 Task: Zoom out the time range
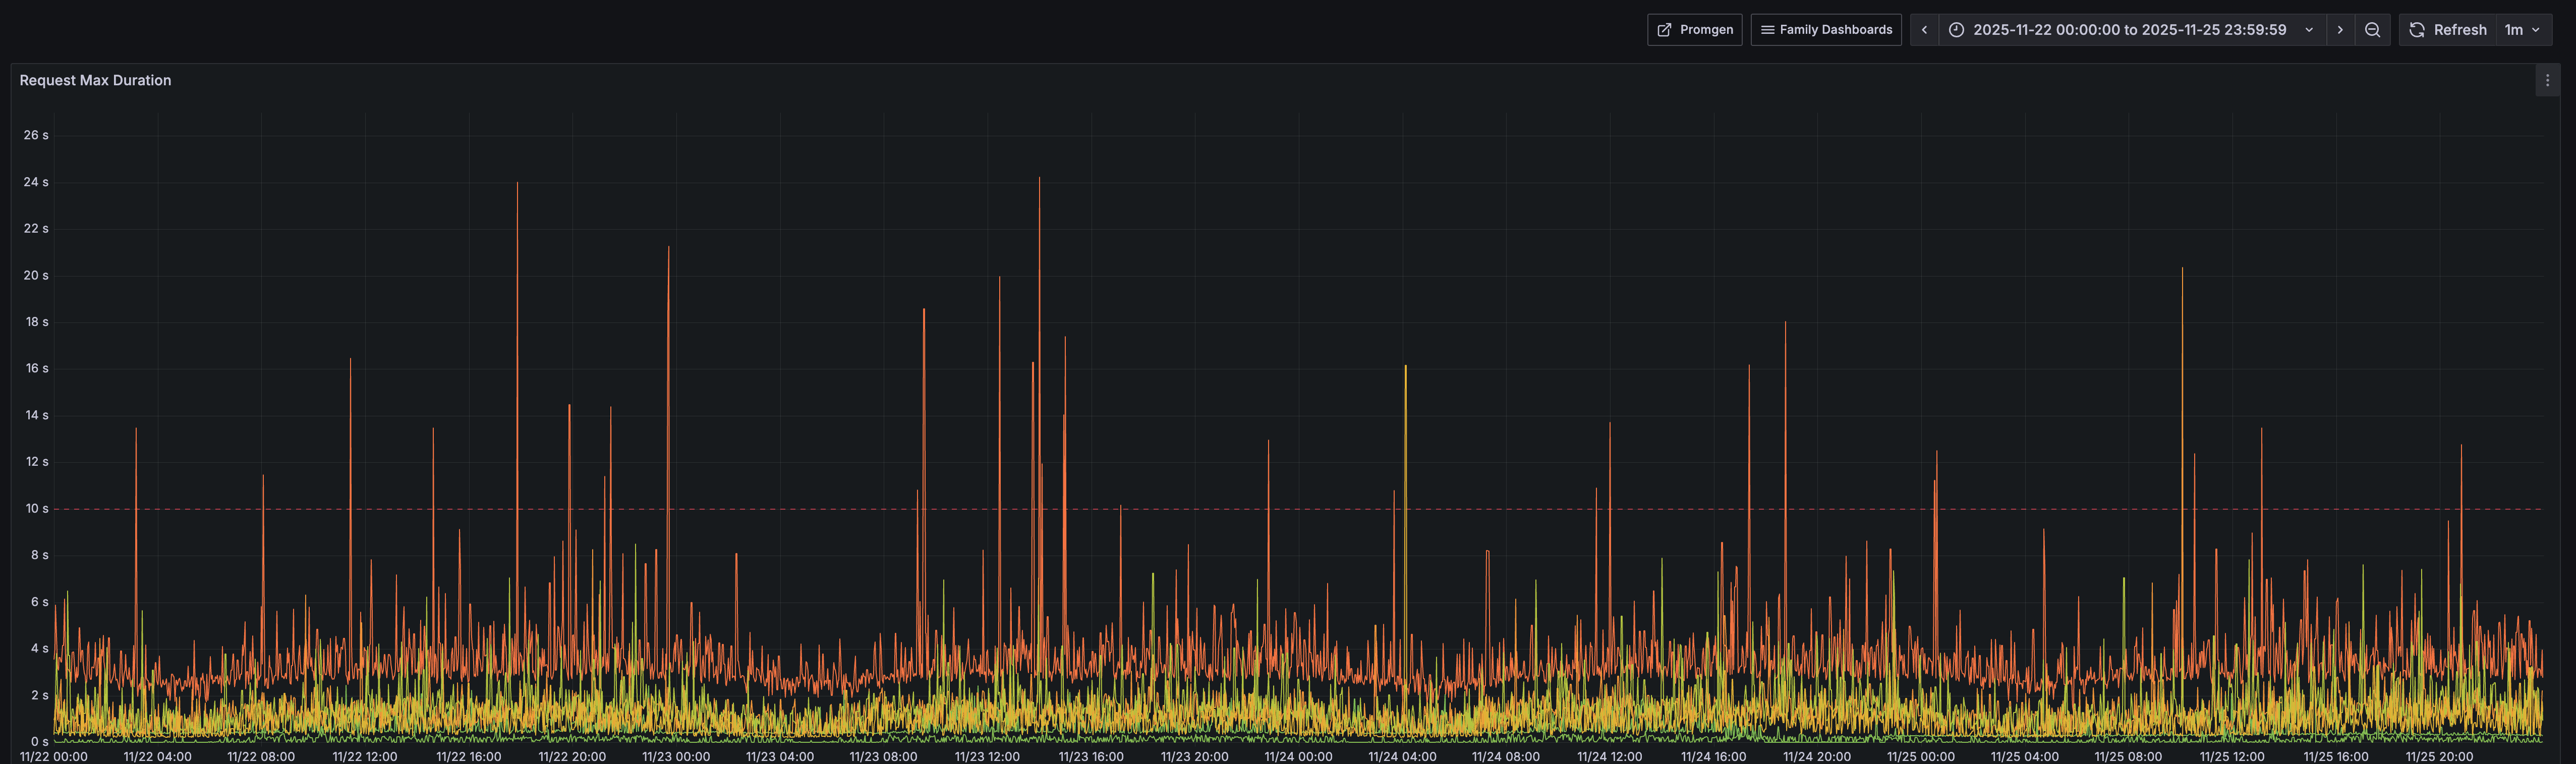pyautogui.click(x=2372, y=30)
